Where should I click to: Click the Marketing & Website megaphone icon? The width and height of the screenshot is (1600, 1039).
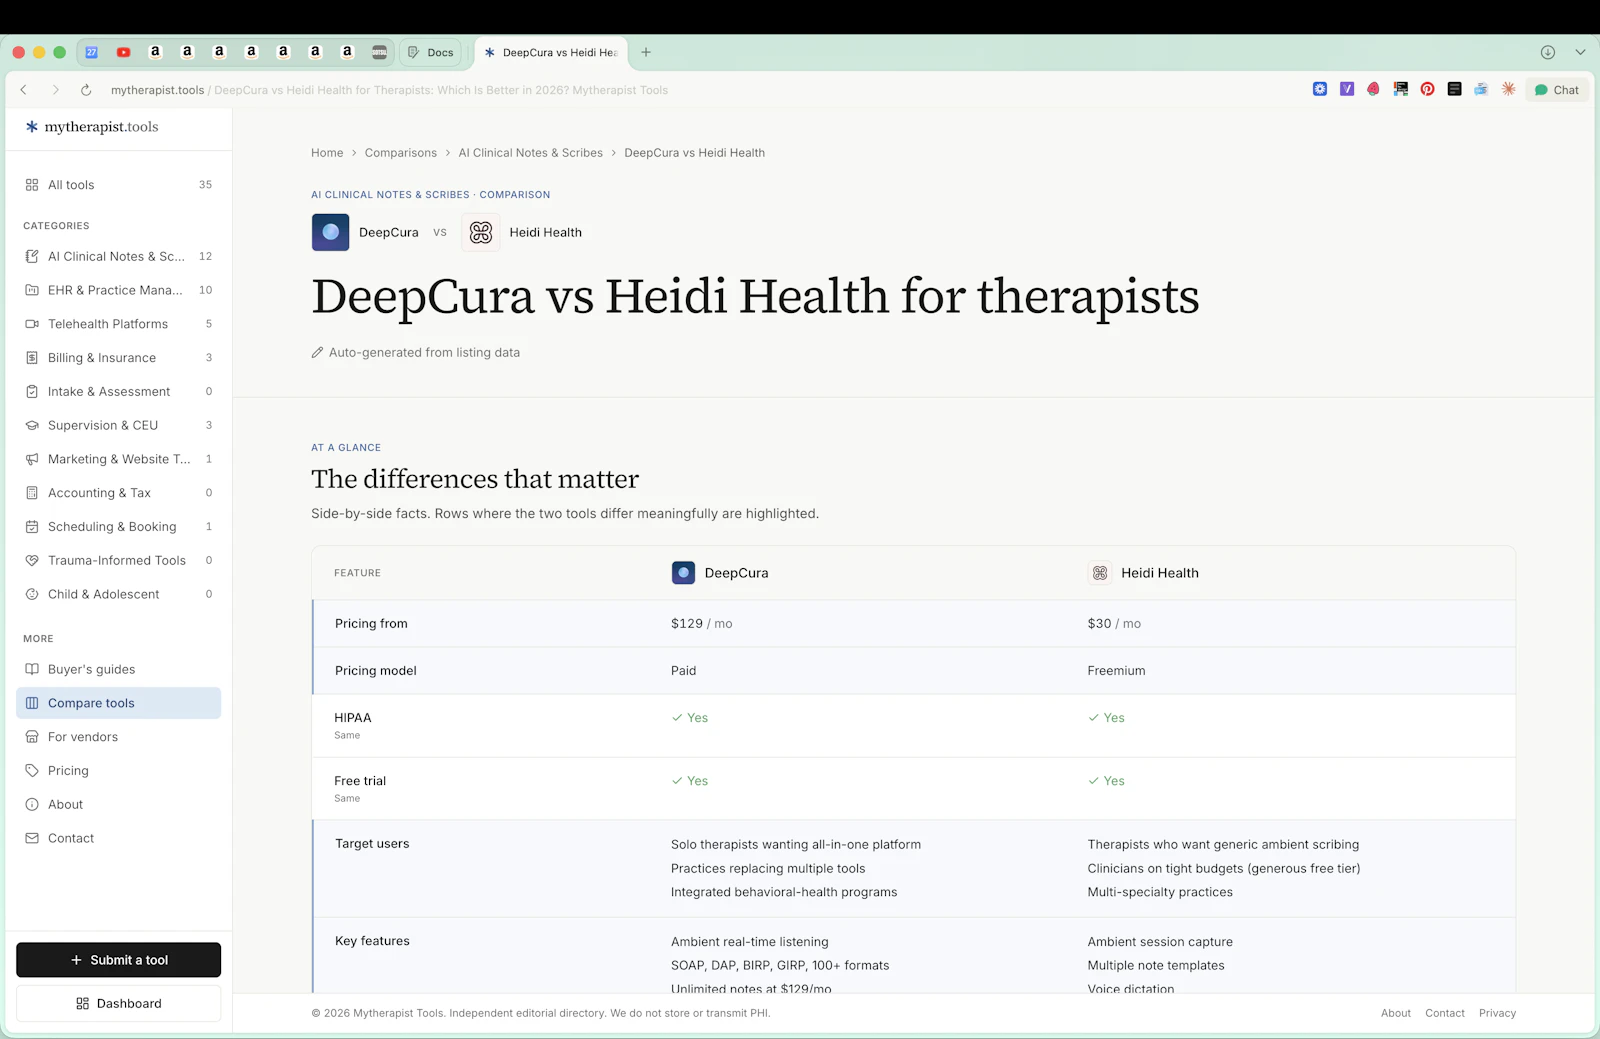tap(32, 459)
